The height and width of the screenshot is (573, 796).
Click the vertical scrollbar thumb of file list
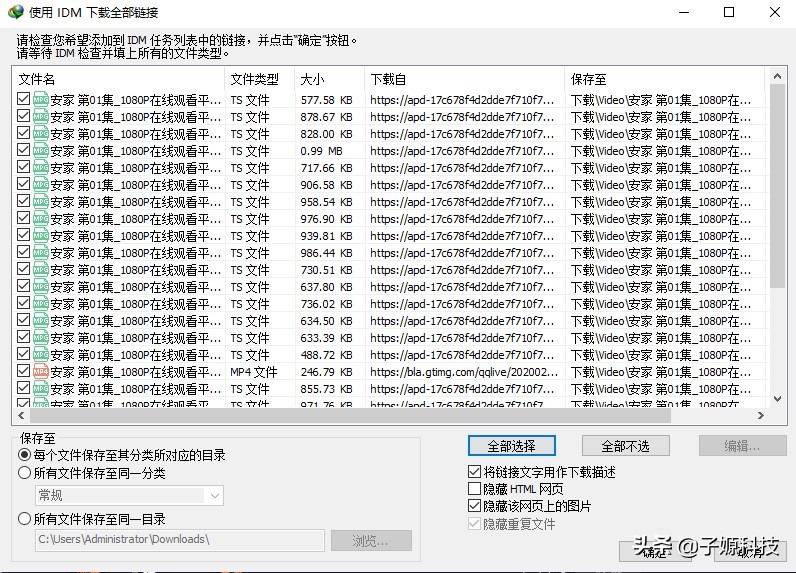(777, 186)
